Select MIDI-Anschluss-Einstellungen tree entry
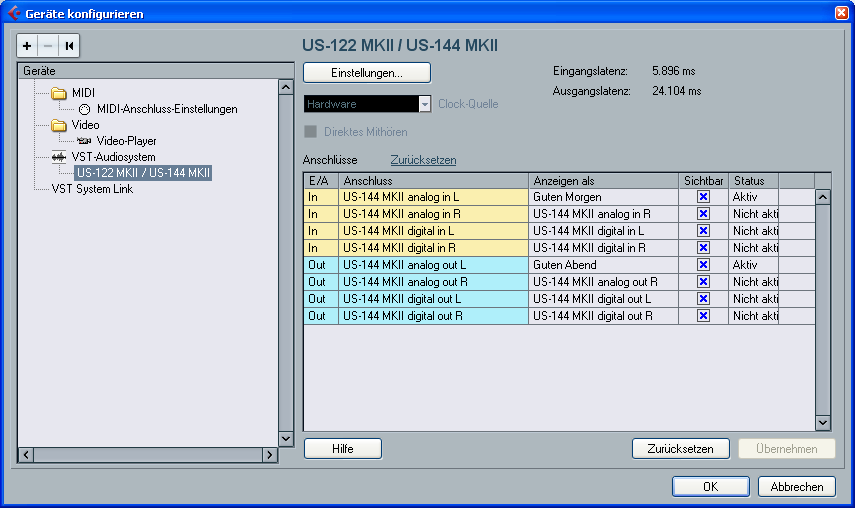The width and height of the screenshot is (855, 508). [x=167, y=109]
